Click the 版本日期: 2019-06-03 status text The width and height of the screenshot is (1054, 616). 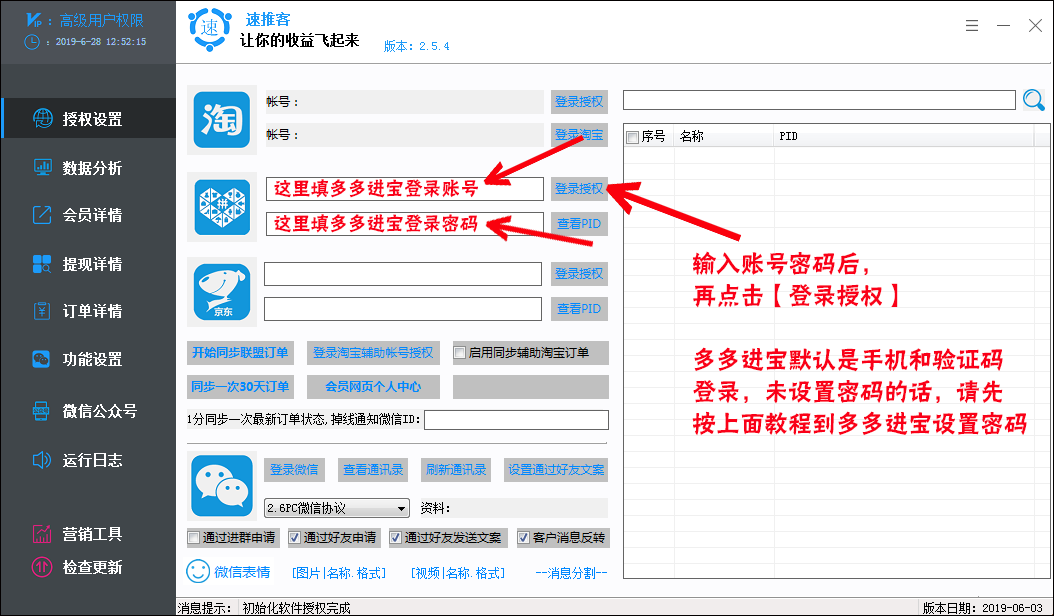[983, 608]
